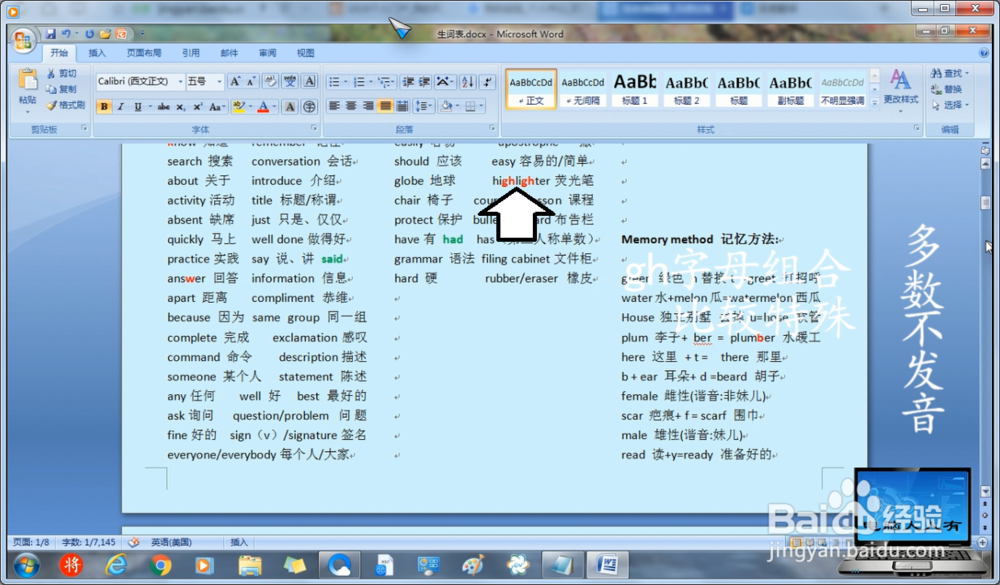Switch to the 邮件 (Mailings) tab
Image resolution: width=1000 pixels, height=585 pixels.
point(229,53)
